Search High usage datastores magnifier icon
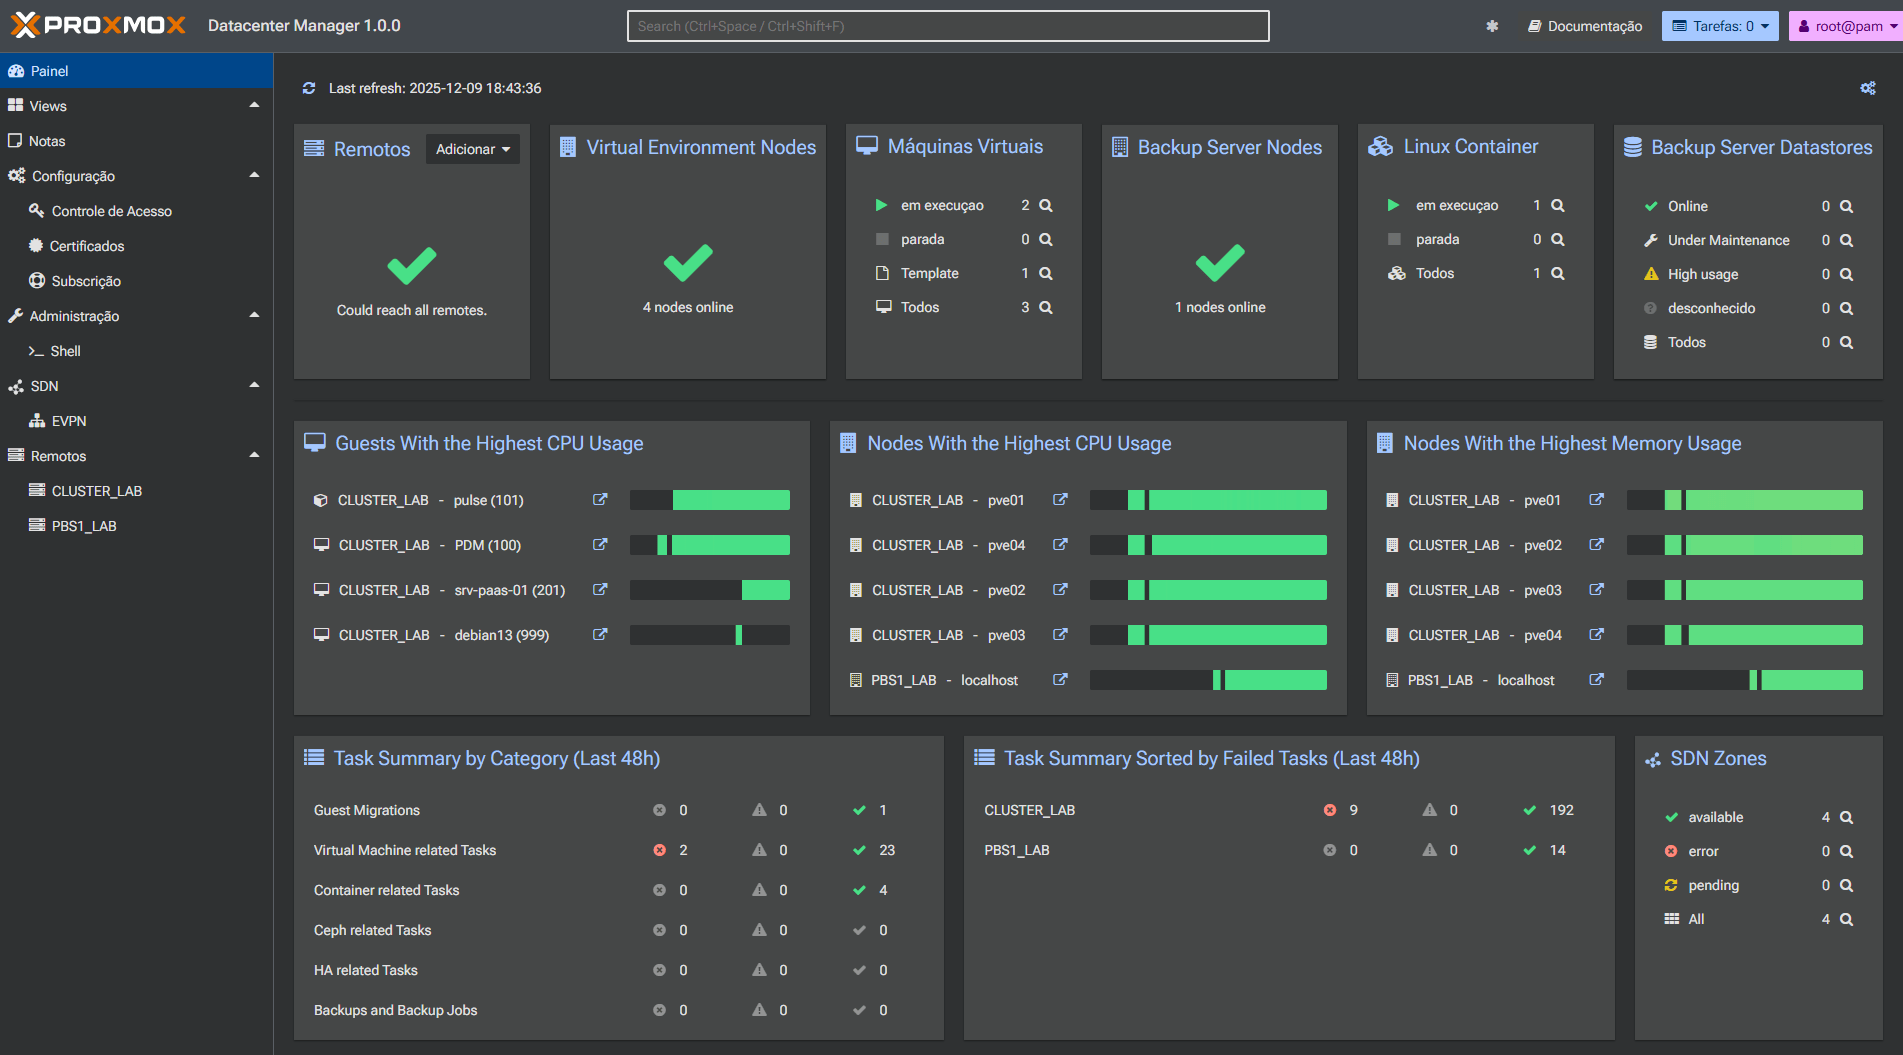This screenshot has height=1055, width=1903. click(1846, 274)
